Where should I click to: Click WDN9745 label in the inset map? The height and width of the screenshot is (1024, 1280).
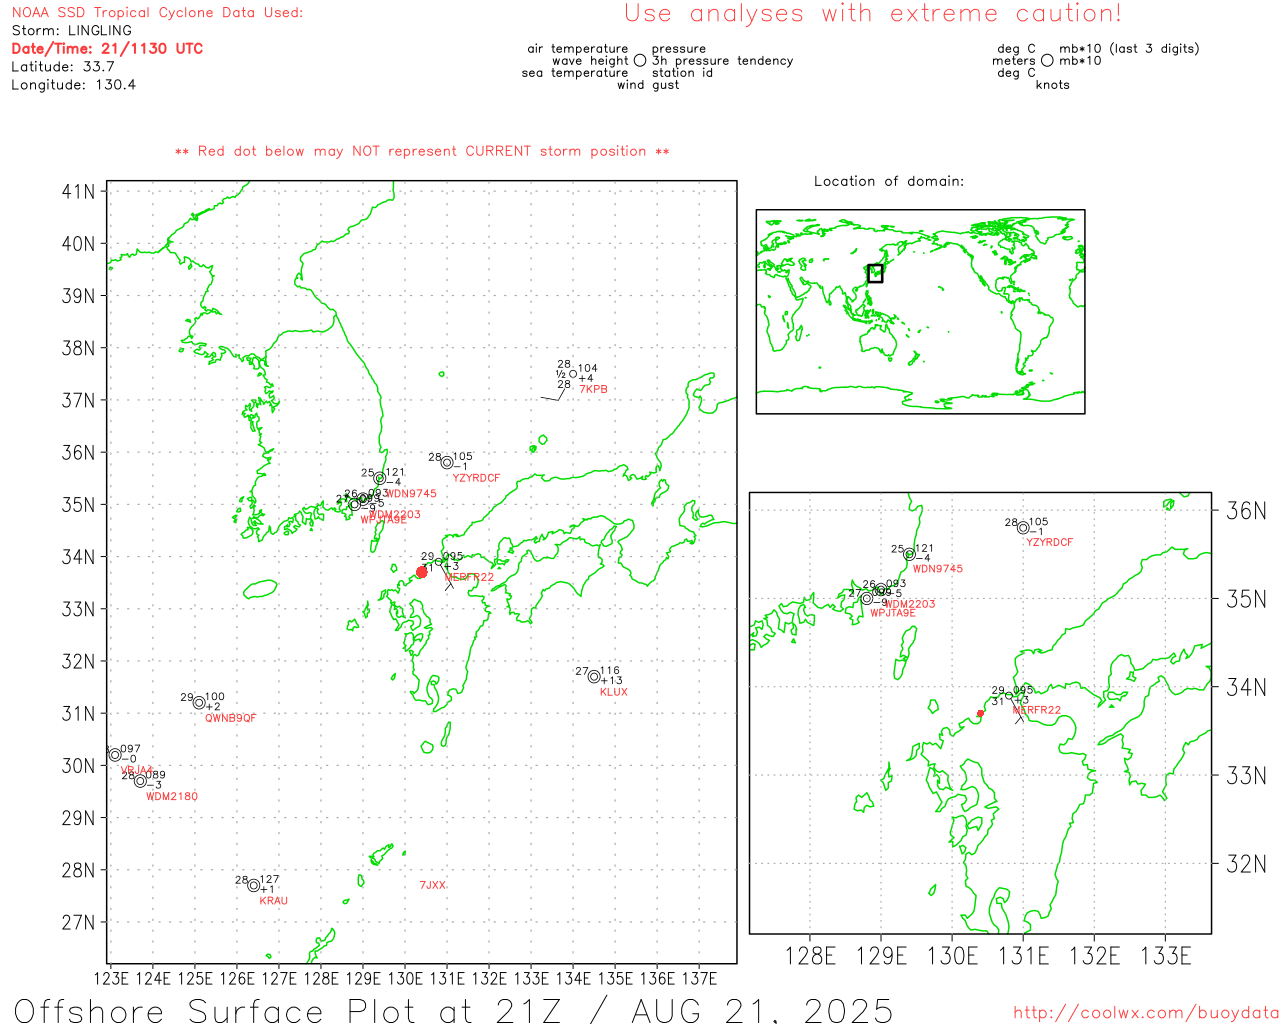click(x=937, y=569)
